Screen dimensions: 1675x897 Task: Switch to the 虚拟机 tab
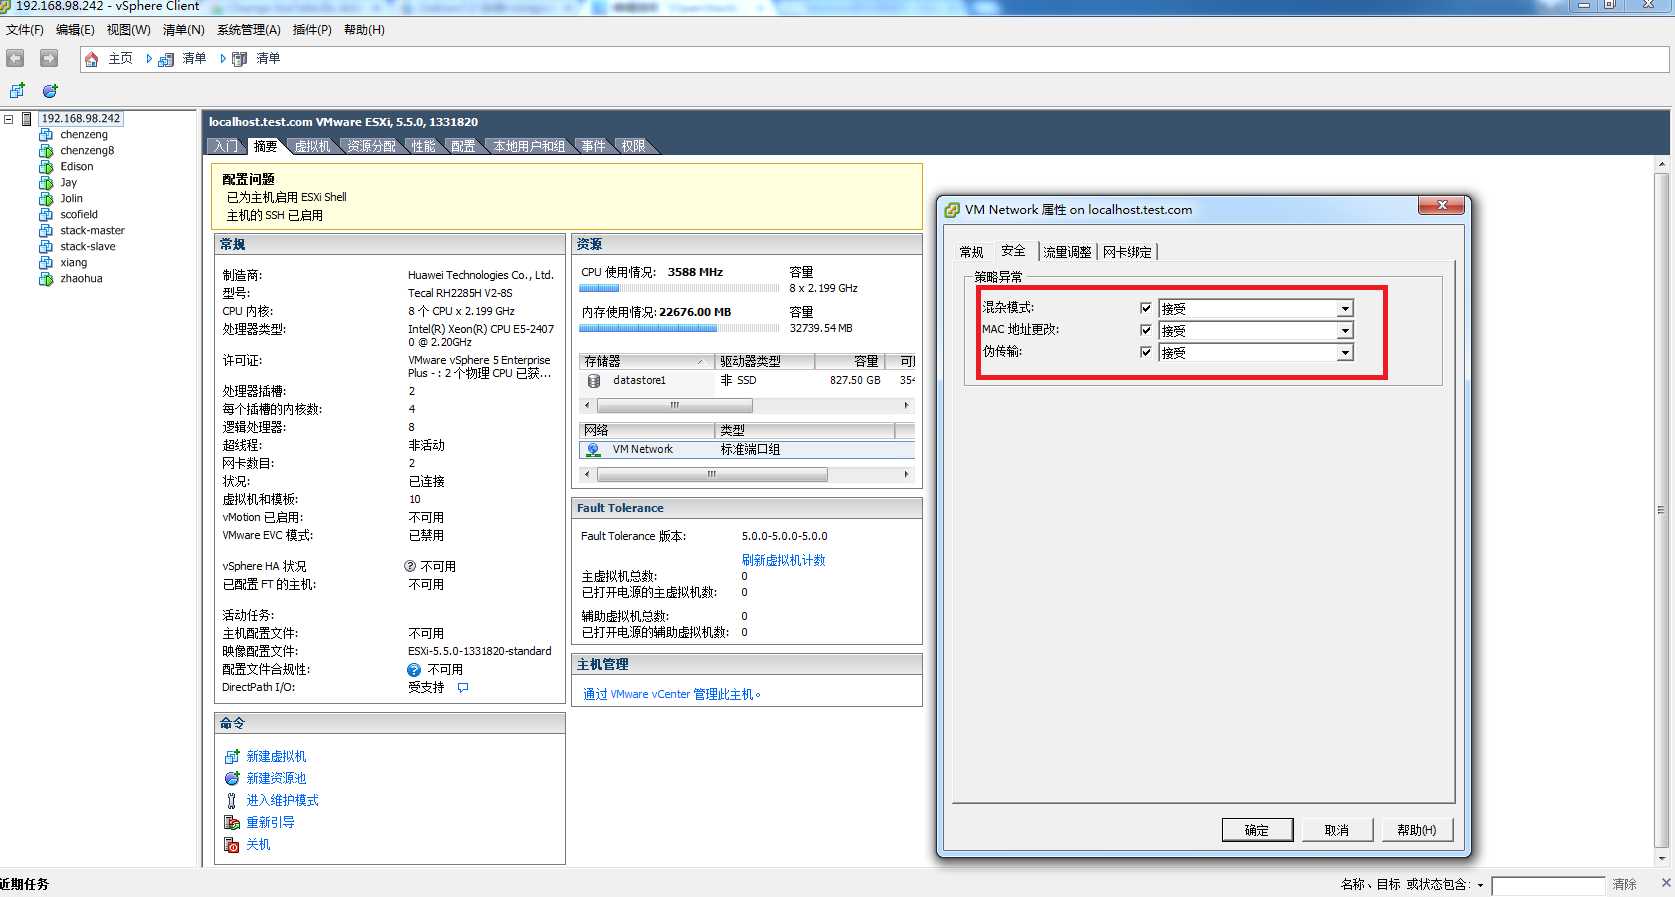312,147
